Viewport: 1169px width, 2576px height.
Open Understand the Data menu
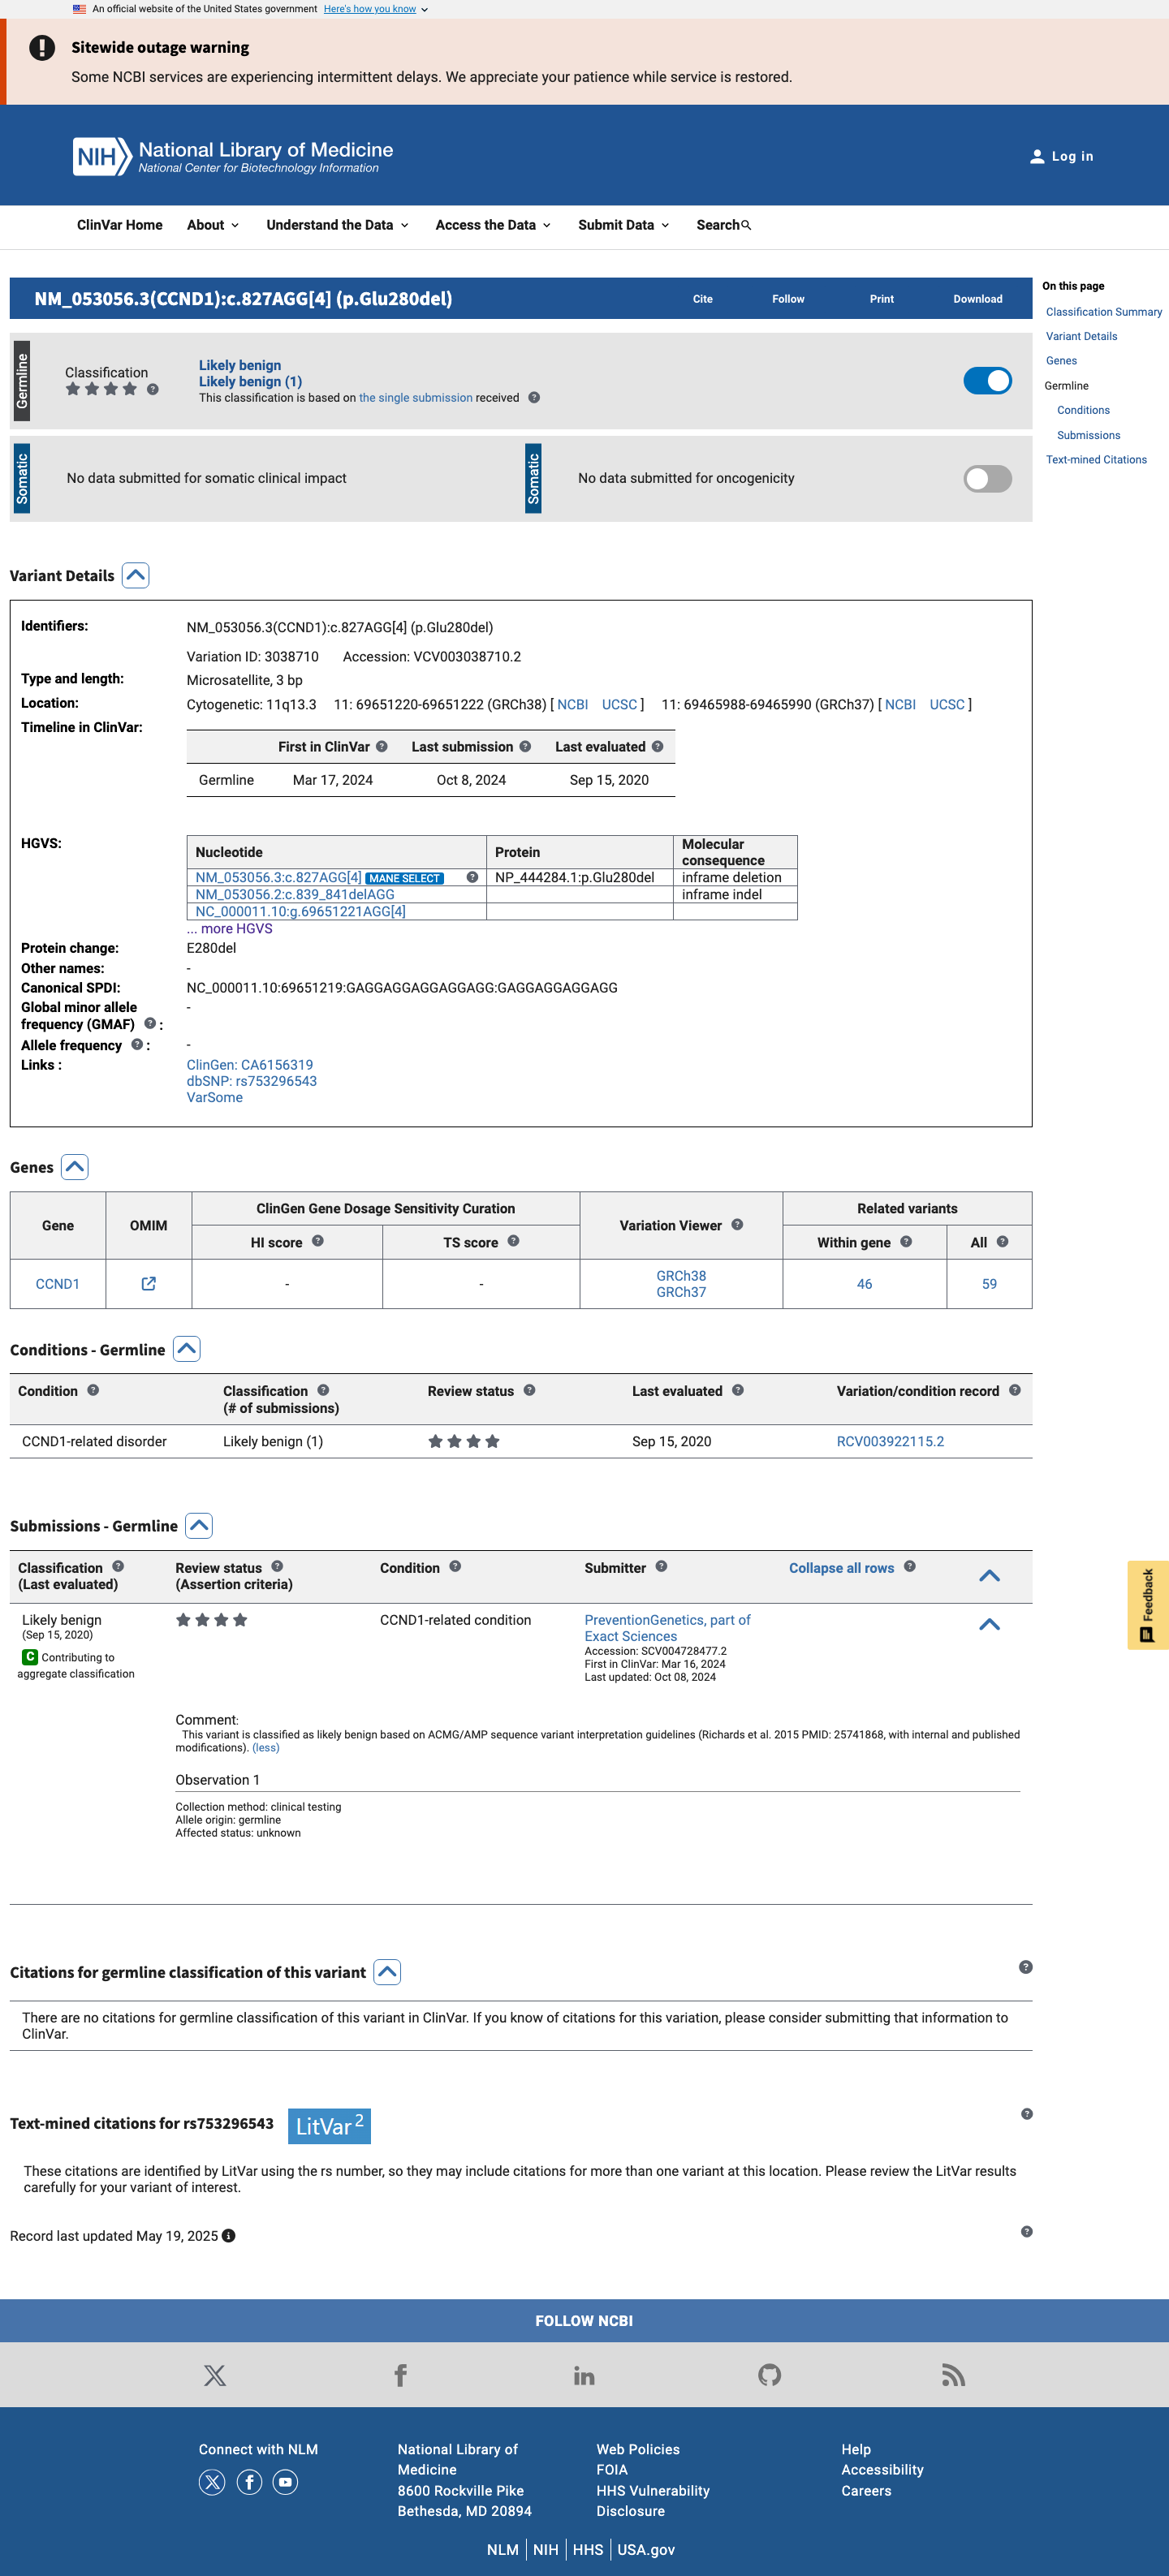[x=338, y=225]
